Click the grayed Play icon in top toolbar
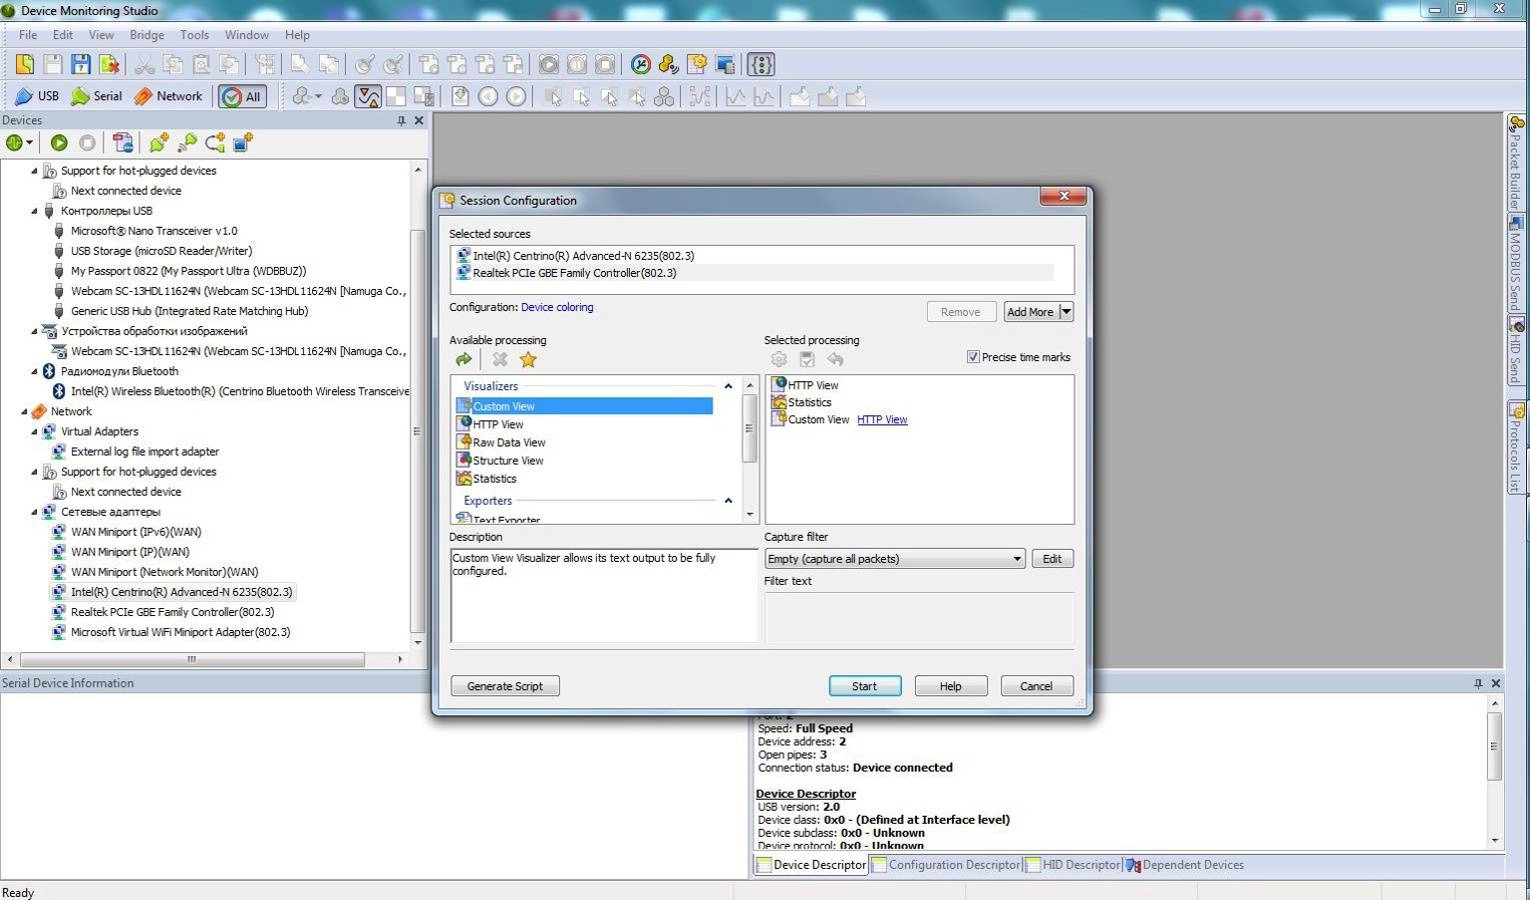Viewport: 1530px width, 900px height. tap(549, 65)
